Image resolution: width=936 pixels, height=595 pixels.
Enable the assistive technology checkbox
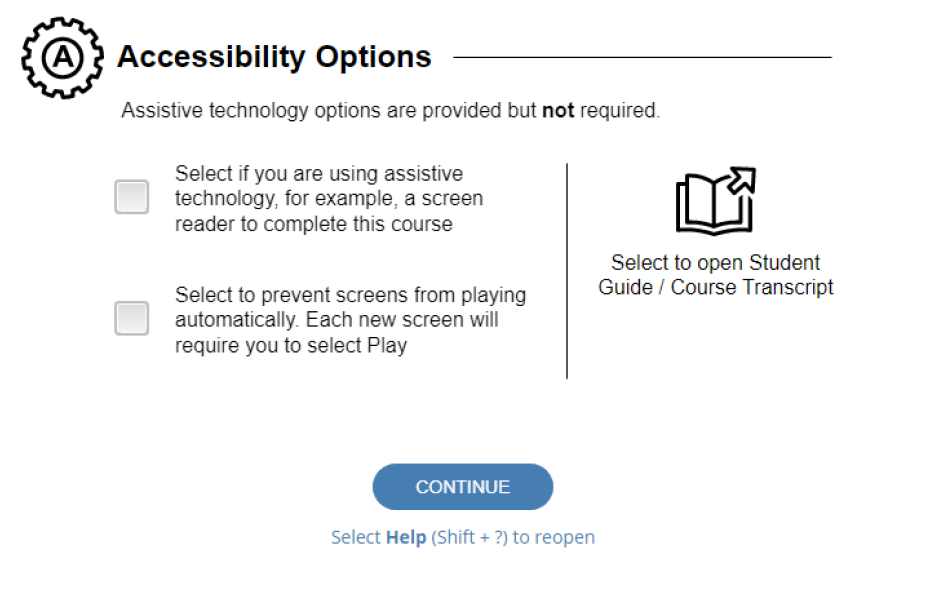pos(132,197)
